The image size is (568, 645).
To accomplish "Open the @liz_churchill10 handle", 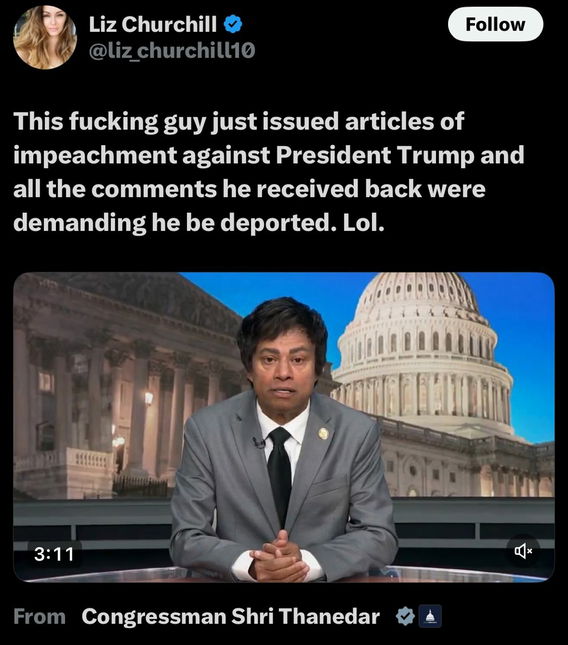I will click(172, 51).
